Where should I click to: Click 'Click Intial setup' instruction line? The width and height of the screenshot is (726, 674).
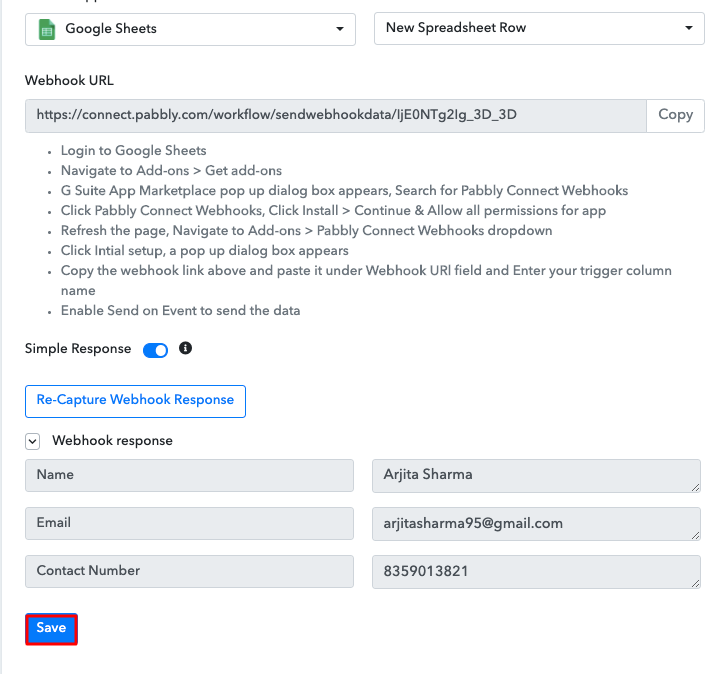205,250
